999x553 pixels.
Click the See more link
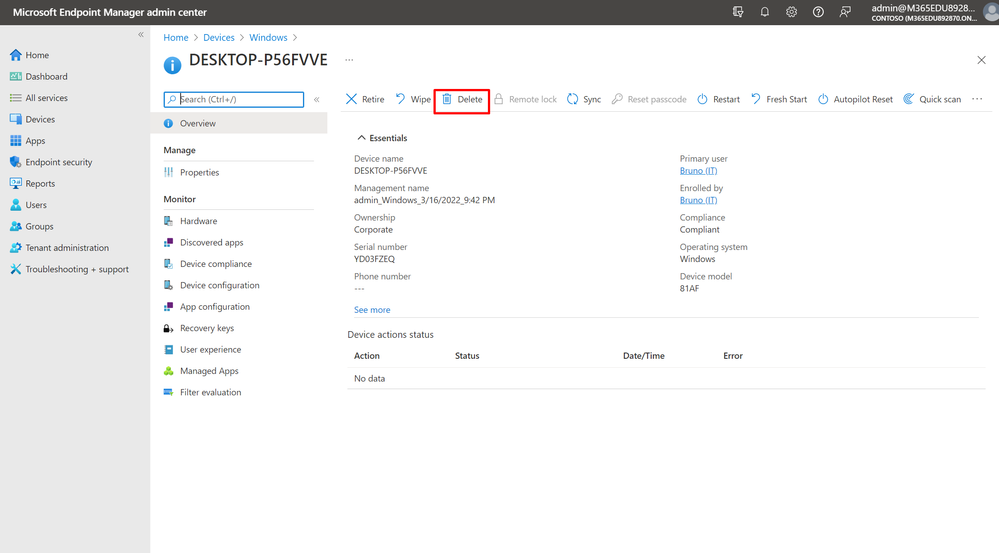[x=372, y=310]
